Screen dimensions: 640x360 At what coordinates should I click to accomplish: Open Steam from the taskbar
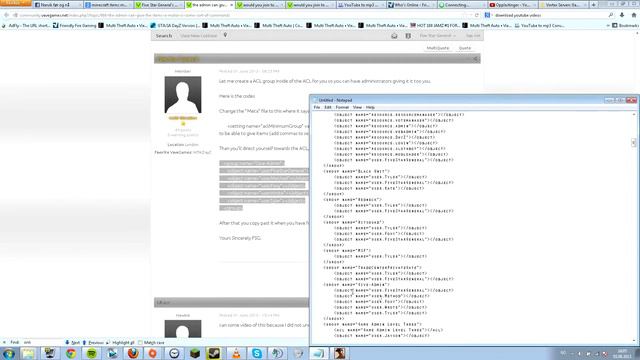215,353
